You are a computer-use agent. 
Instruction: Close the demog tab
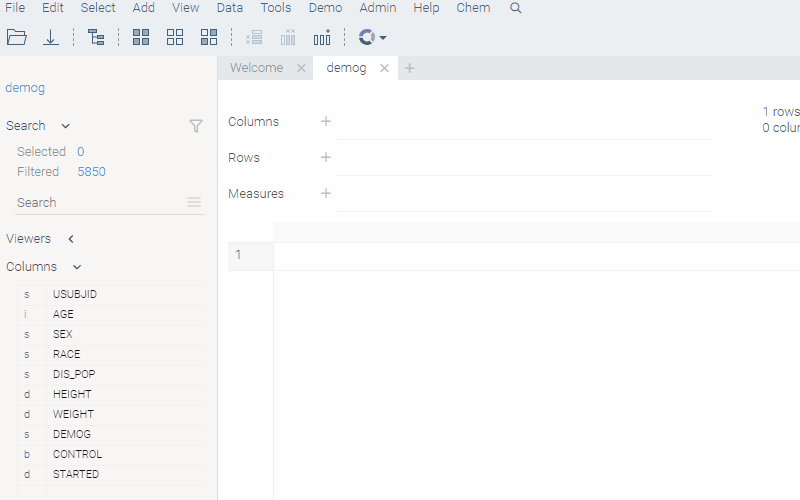[384, 69]
